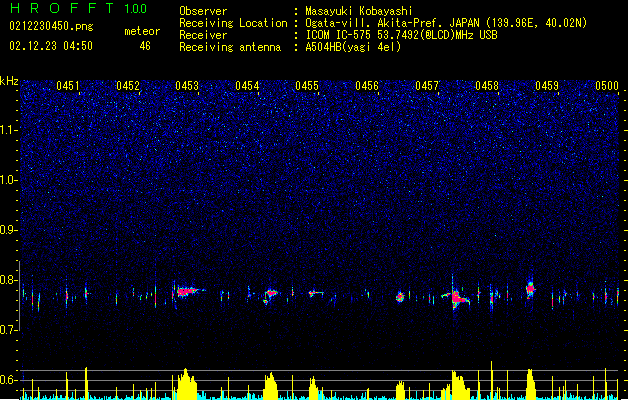Viewport: 629px width, 400px height.
Task: Click the 0456 time marker
Action: (x=367, y=86)
